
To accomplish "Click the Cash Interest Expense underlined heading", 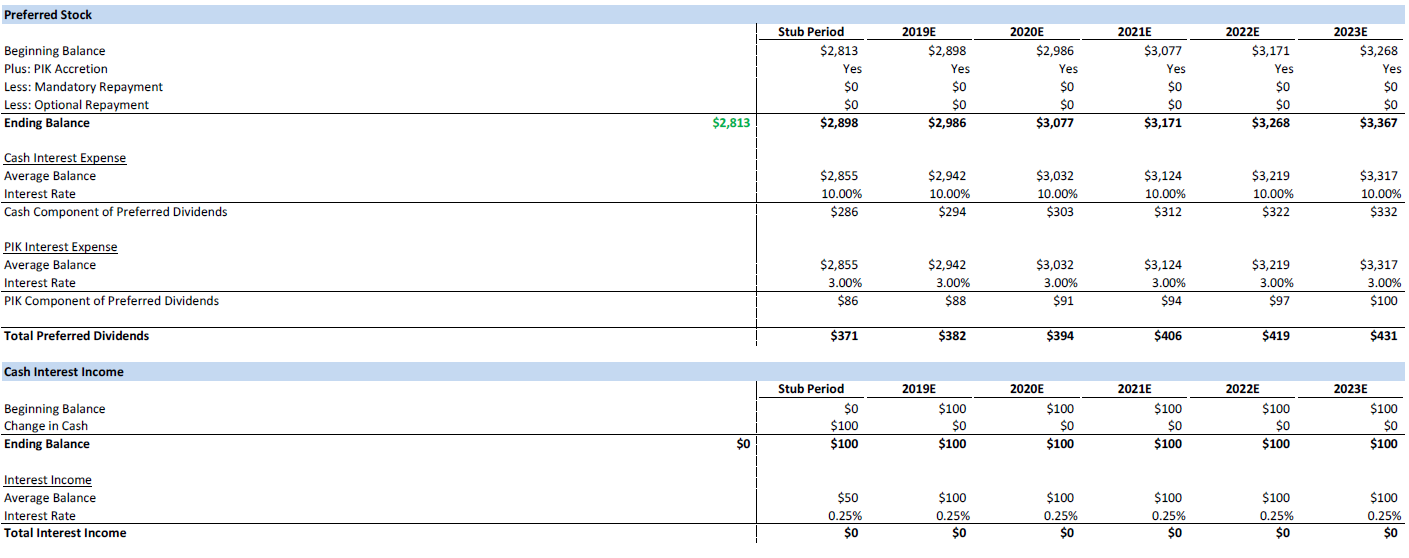I will 65,158.
